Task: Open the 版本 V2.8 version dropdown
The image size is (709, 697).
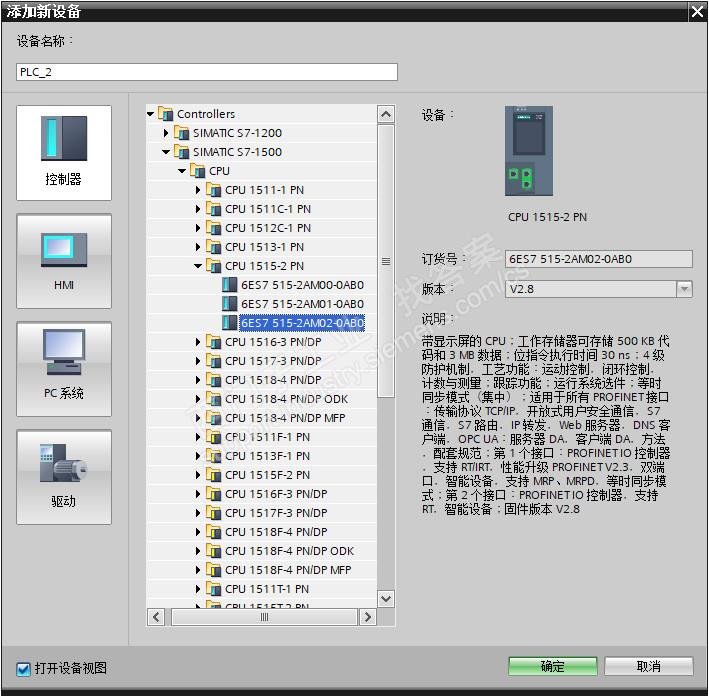Action: pyautogui.click(x=684, y=289)
